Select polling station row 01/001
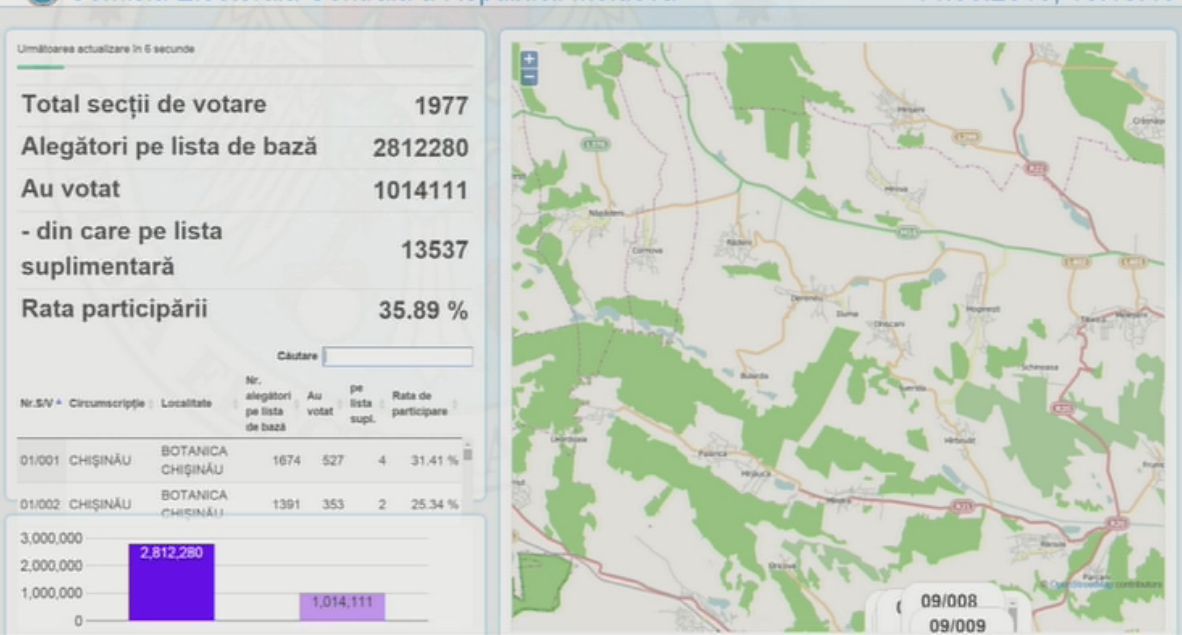Screen dimensions: 1182x635 point(239,460)
